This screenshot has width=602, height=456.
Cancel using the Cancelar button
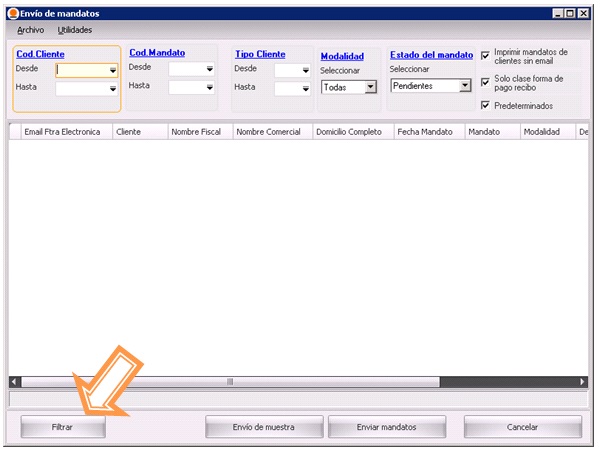pos(522,427)
